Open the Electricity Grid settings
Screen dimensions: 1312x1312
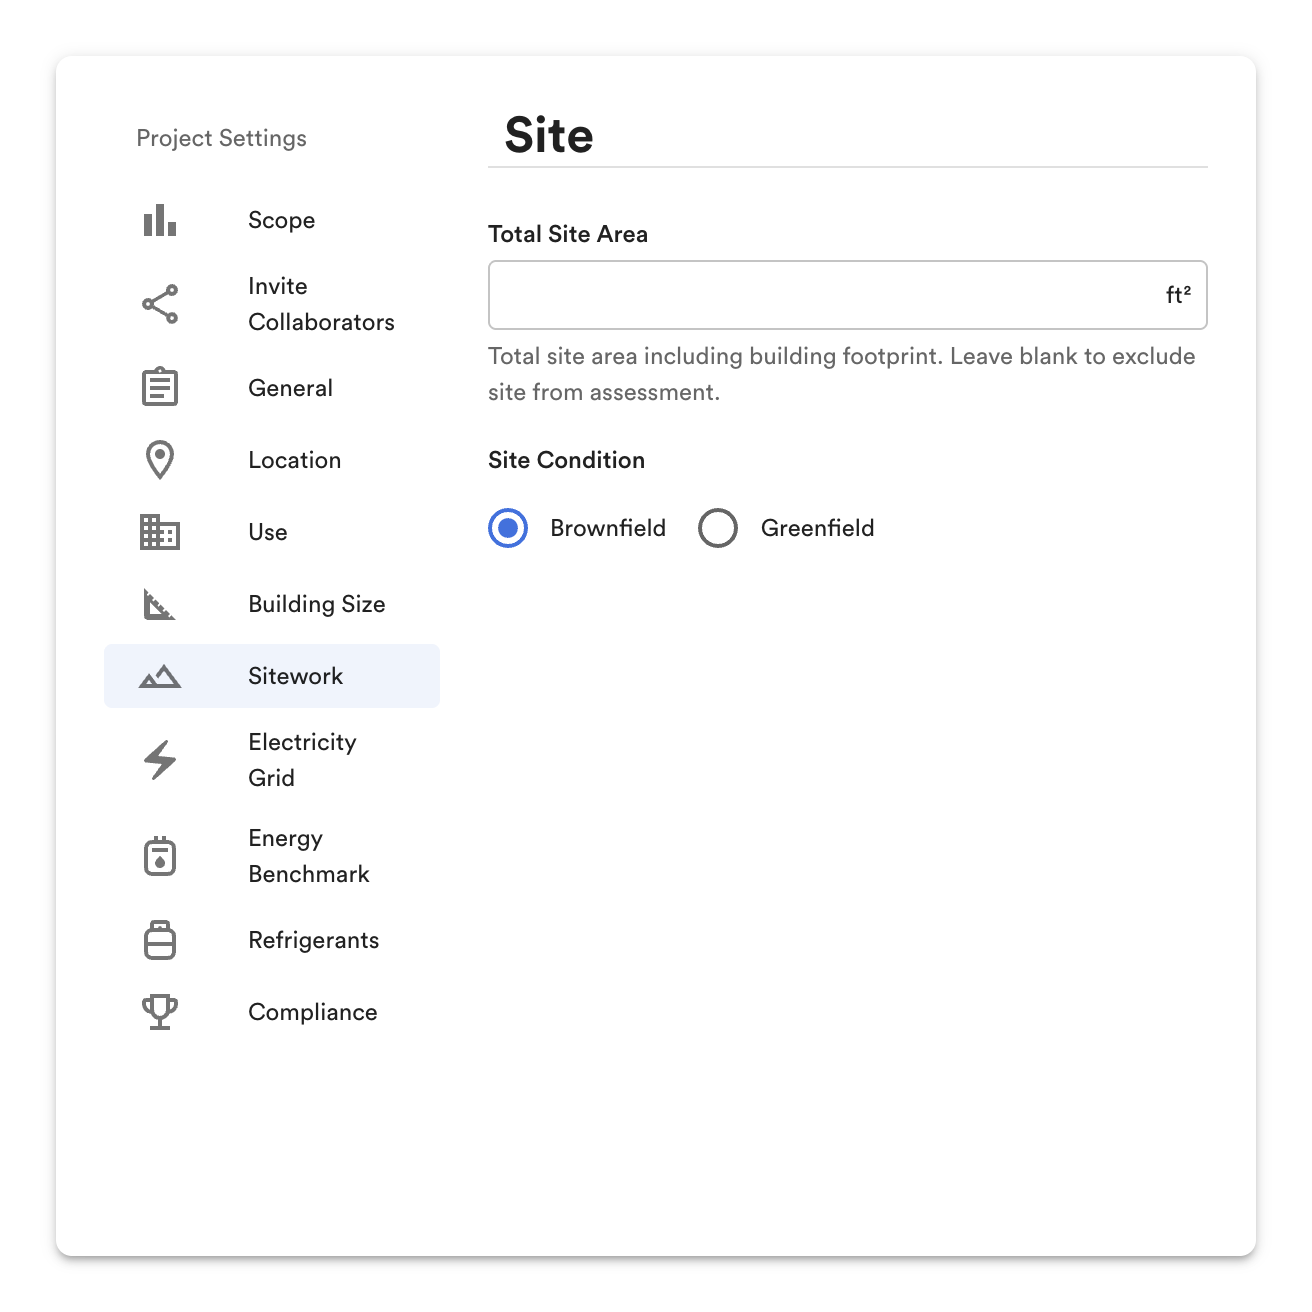point(272,760)
